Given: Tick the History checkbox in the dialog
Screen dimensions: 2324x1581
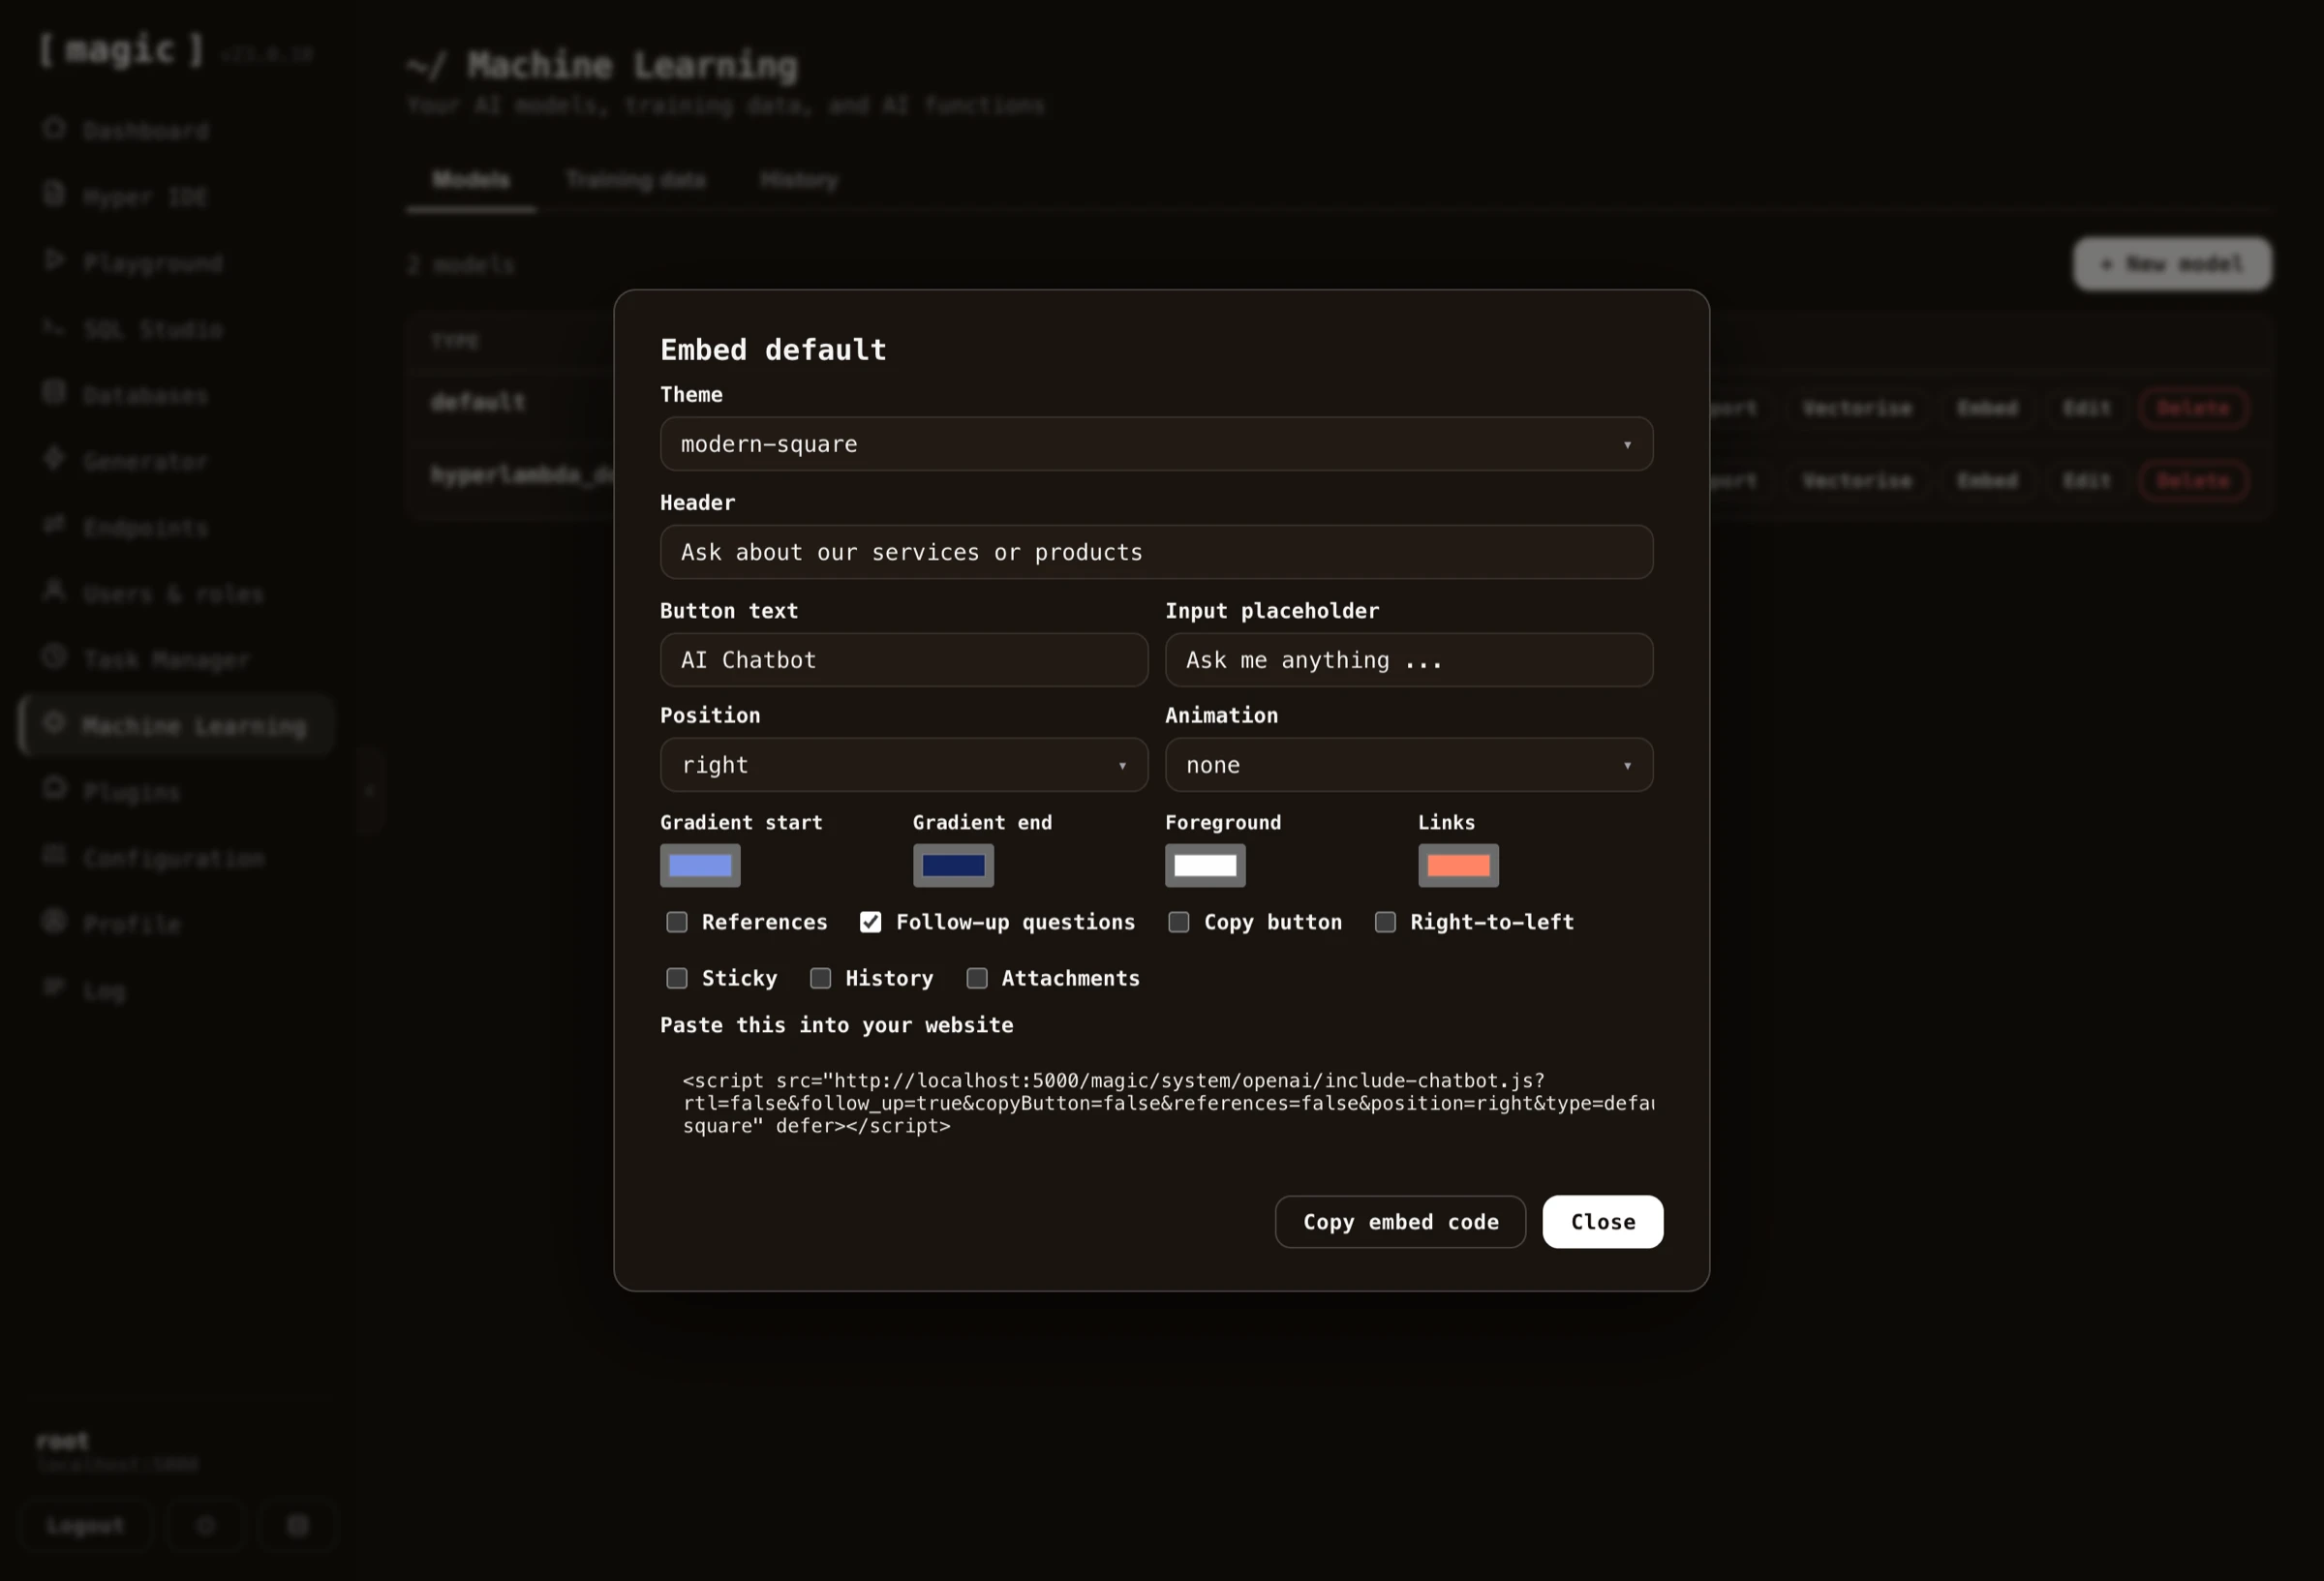Looking at the screenshot, I should pyautogui.click(x=821, y=978).
